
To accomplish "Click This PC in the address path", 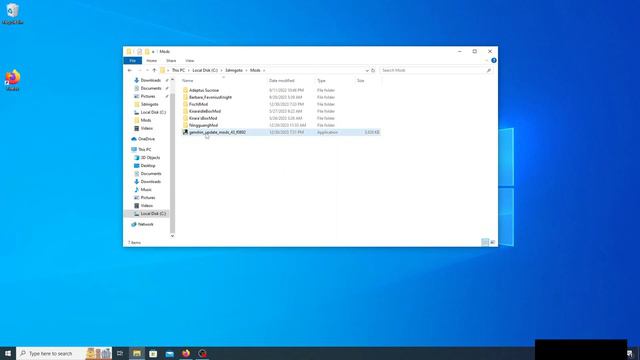I will 178,70.
